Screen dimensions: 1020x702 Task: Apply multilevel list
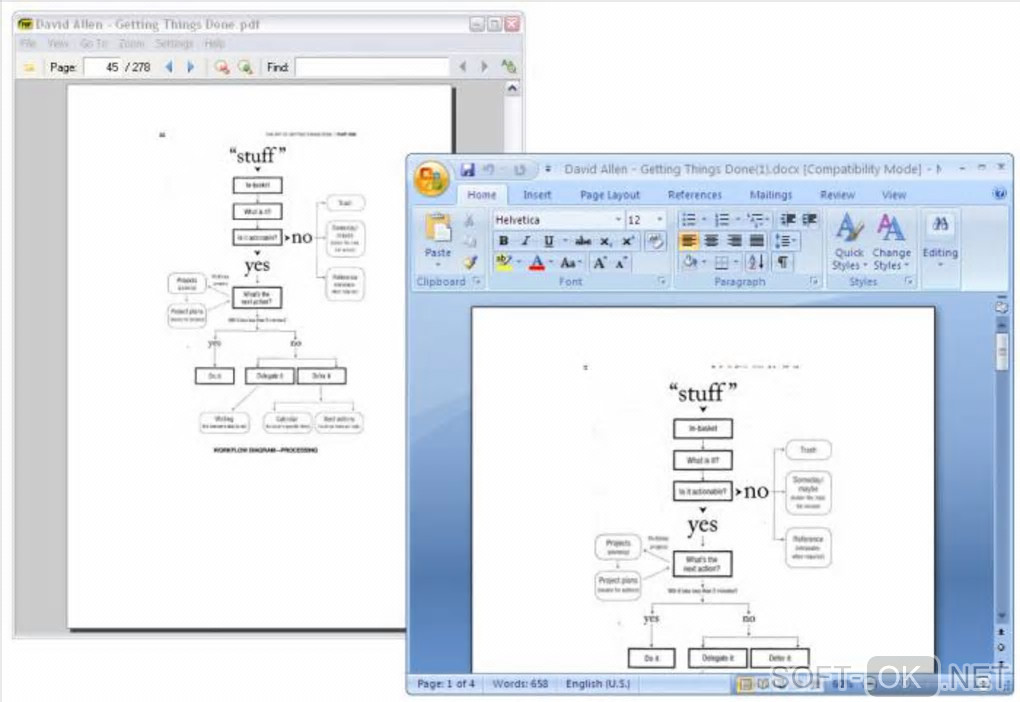tap(755, 219)
